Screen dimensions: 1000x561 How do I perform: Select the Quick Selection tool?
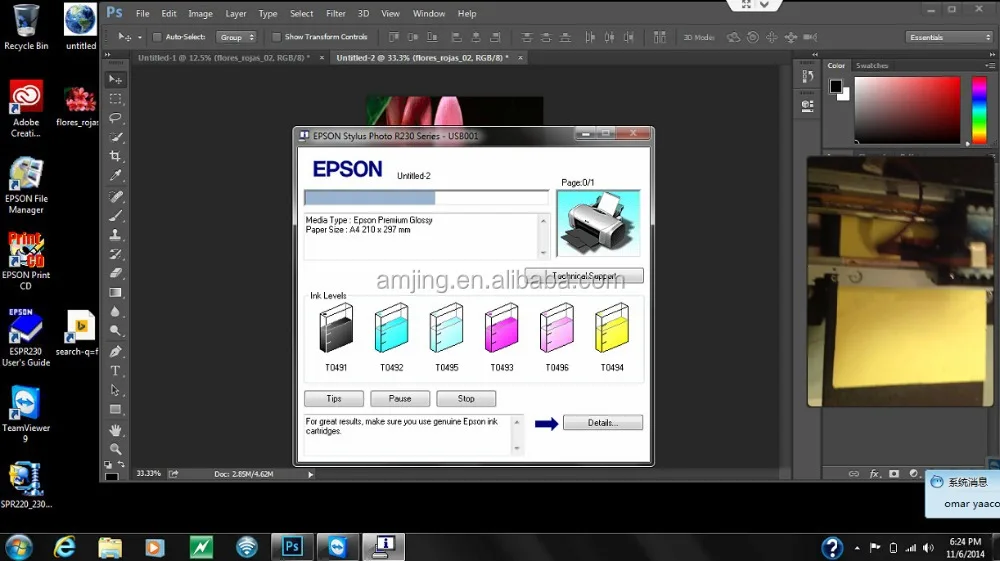click(x=115, y=137)
